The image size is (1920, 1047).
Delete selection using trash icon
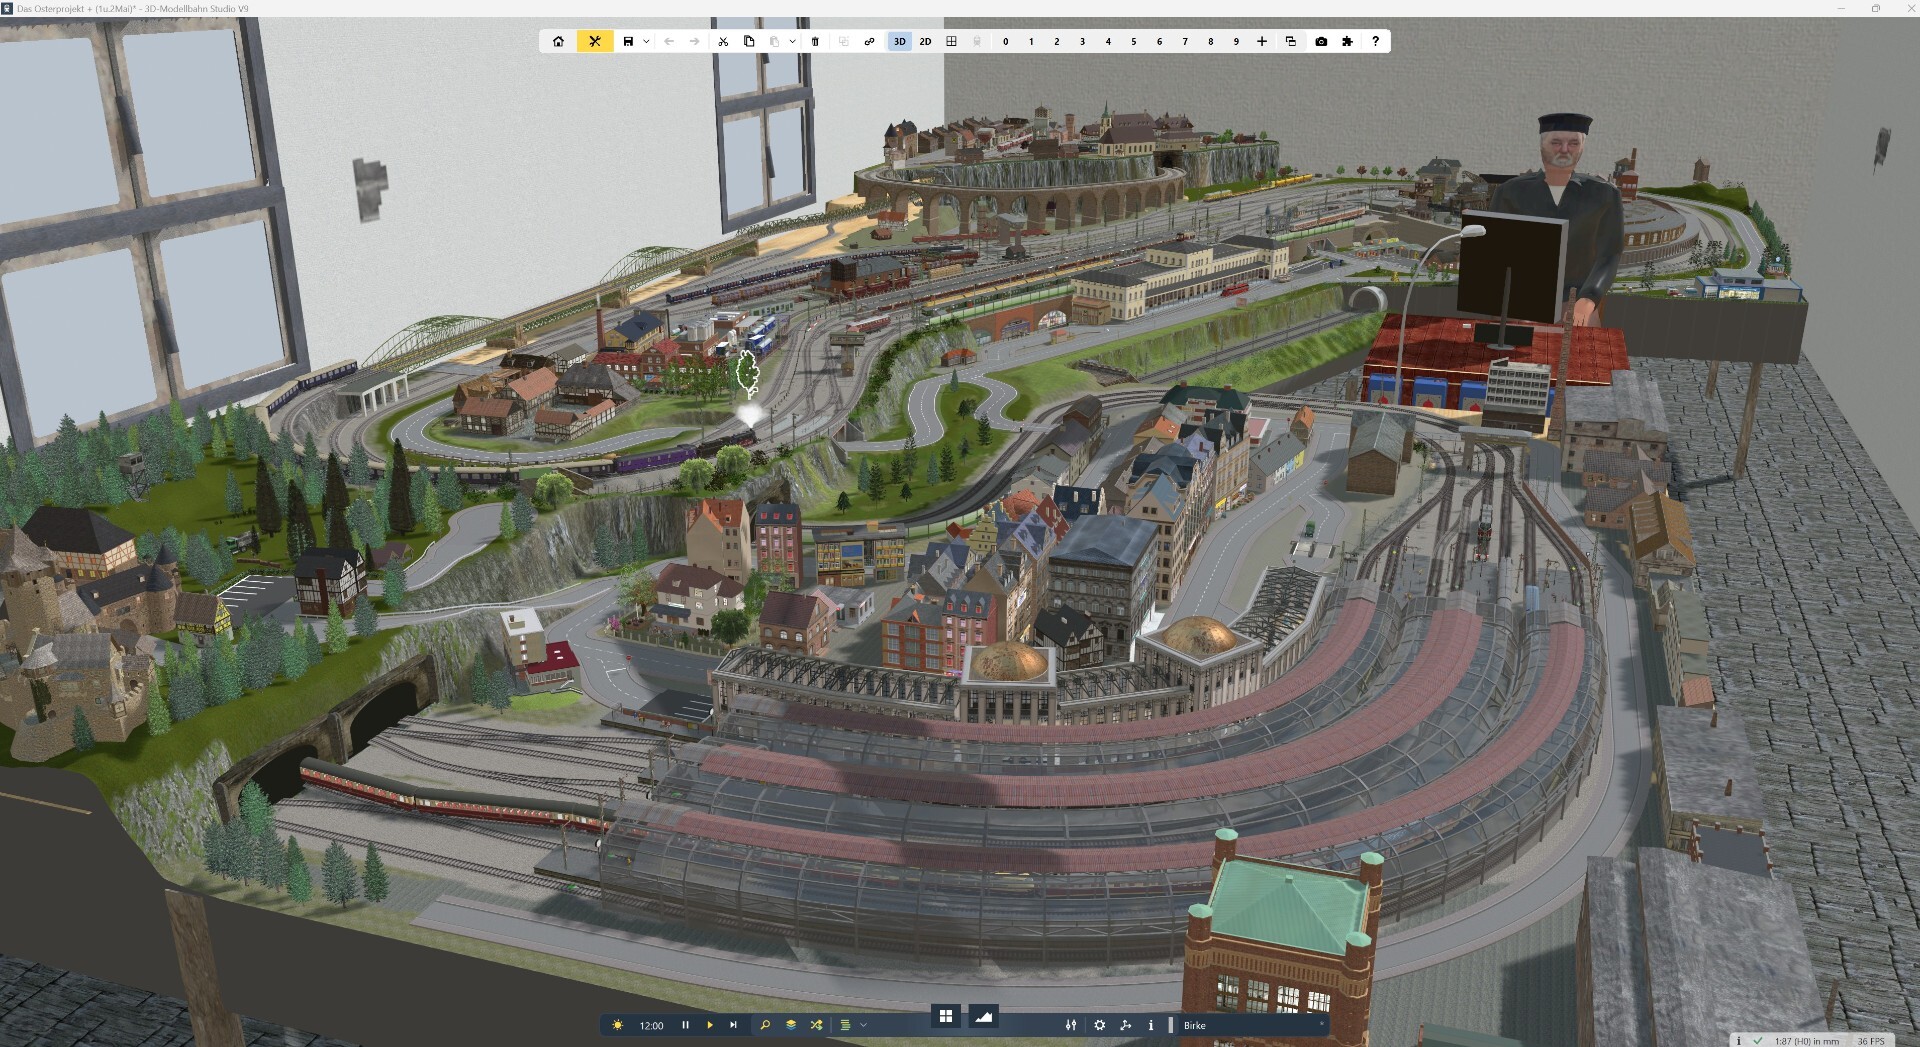[x=815, y=41]
